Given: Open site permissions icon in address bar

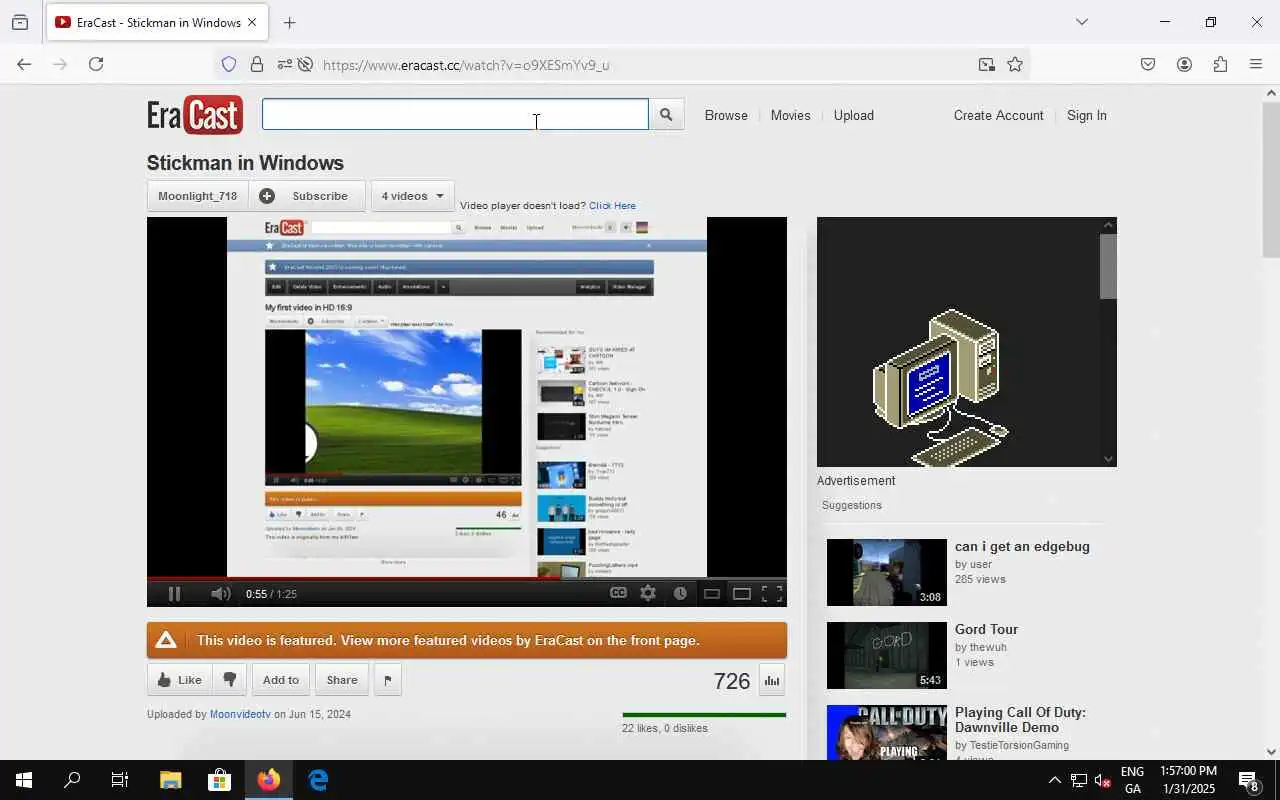Looking at the screenshot, I should pyautogui.click(x=285, y=65).
